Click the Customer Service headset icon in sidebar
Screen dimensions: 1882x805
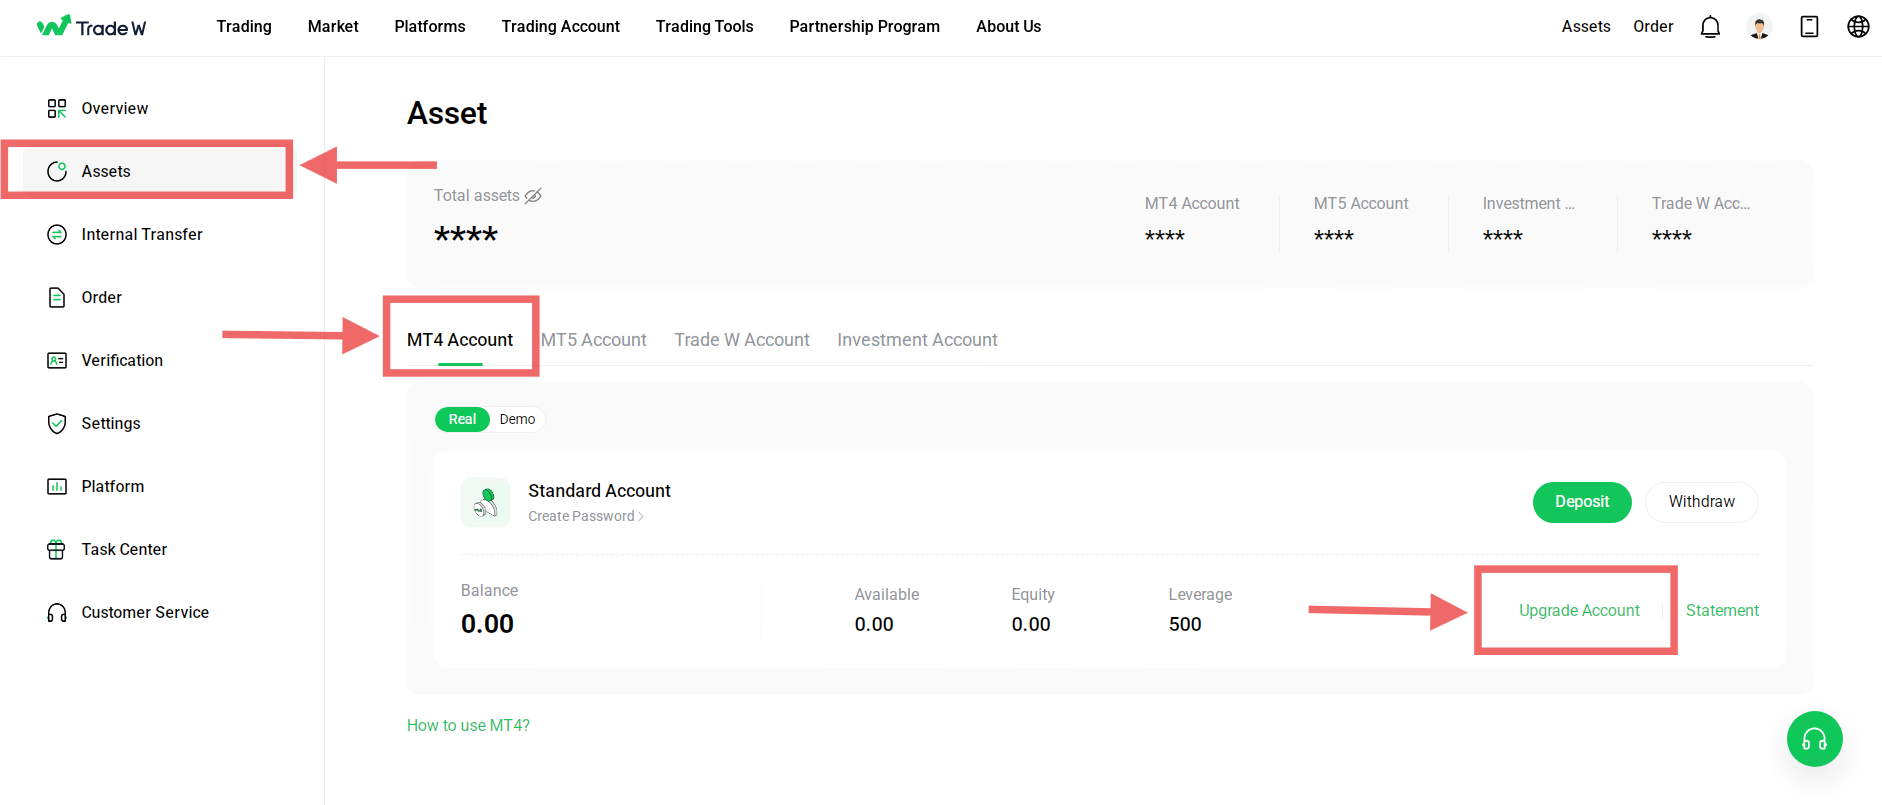[57, 612]
